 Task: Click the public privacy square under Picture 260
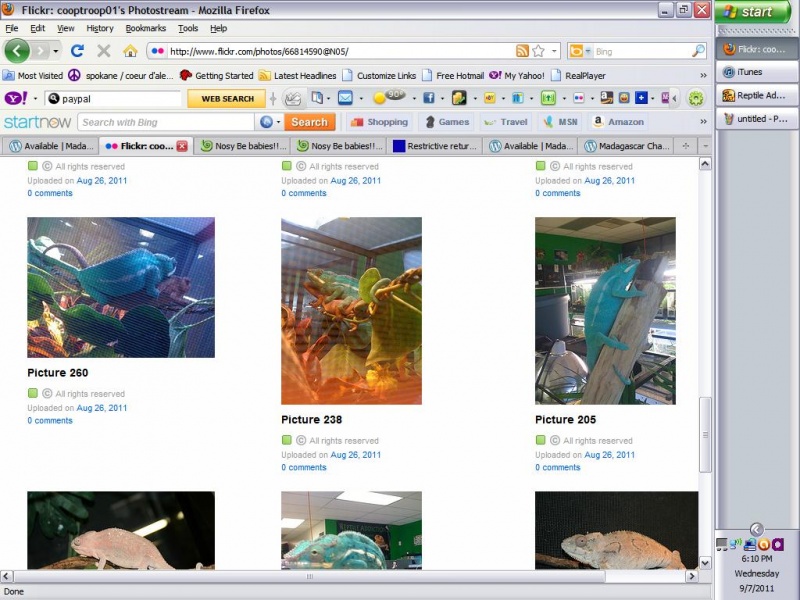click(33, 393)
